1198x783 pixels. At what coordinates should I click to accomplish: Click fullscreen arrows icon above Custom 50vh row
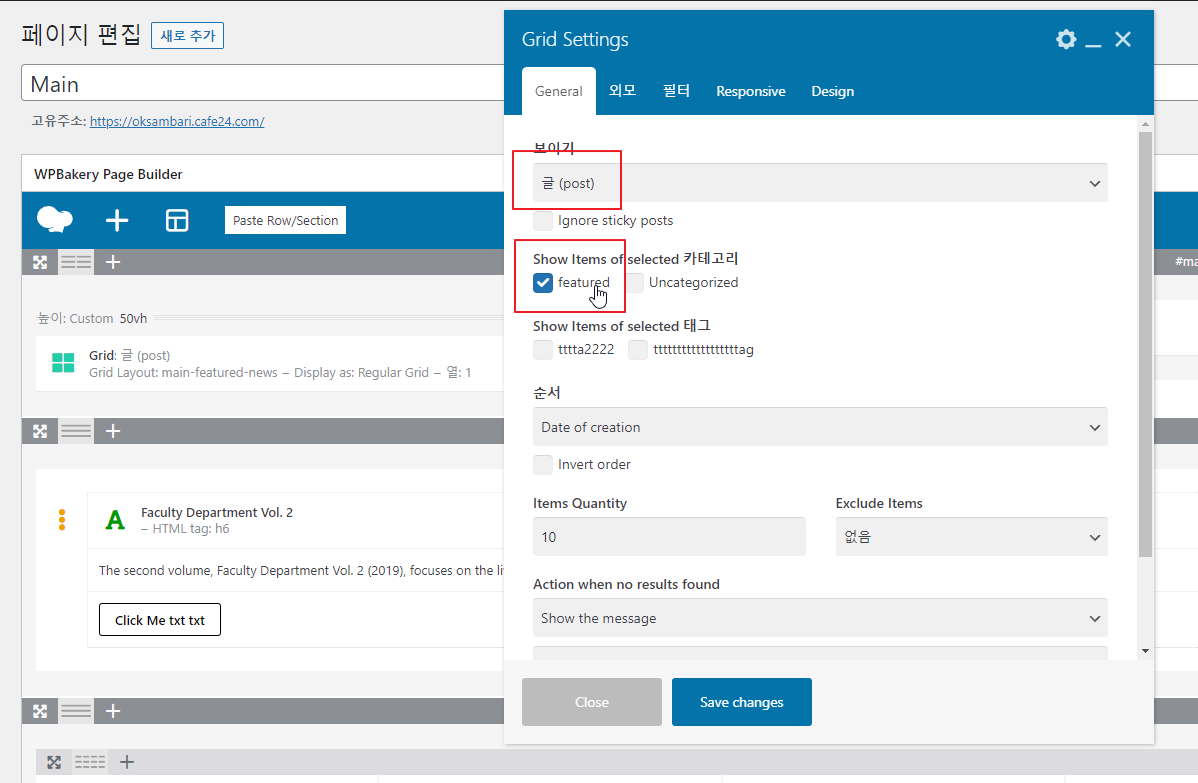tap(40, 262)
